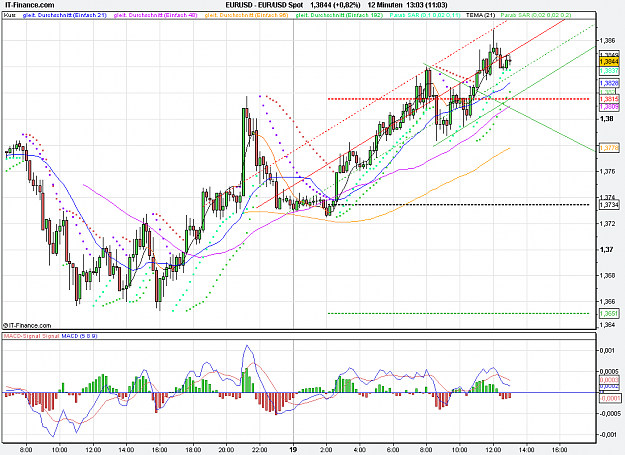Click the red 1,3815 price tag
This screenshot has width=625, height=455.
coord(609,99)
